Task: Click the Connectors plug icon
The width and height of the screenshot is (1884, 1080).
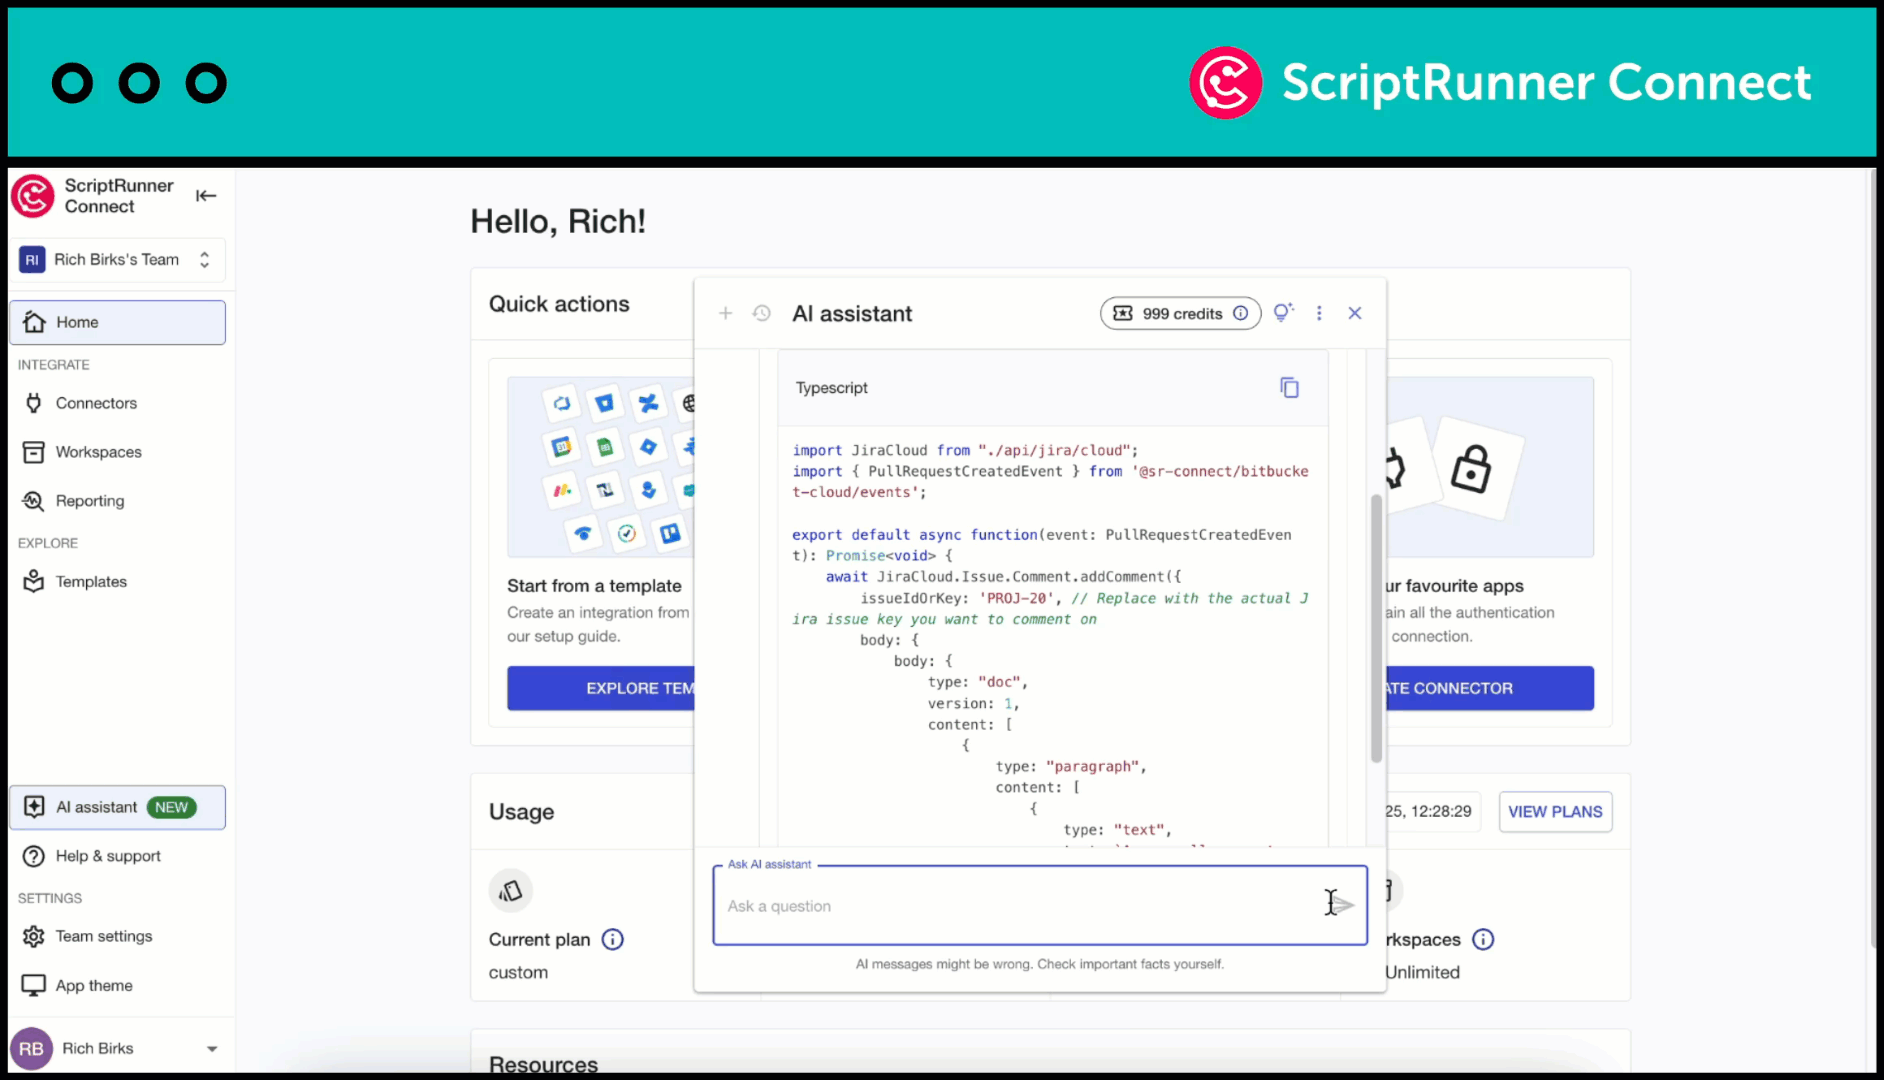Action: [x=34, y=403]
